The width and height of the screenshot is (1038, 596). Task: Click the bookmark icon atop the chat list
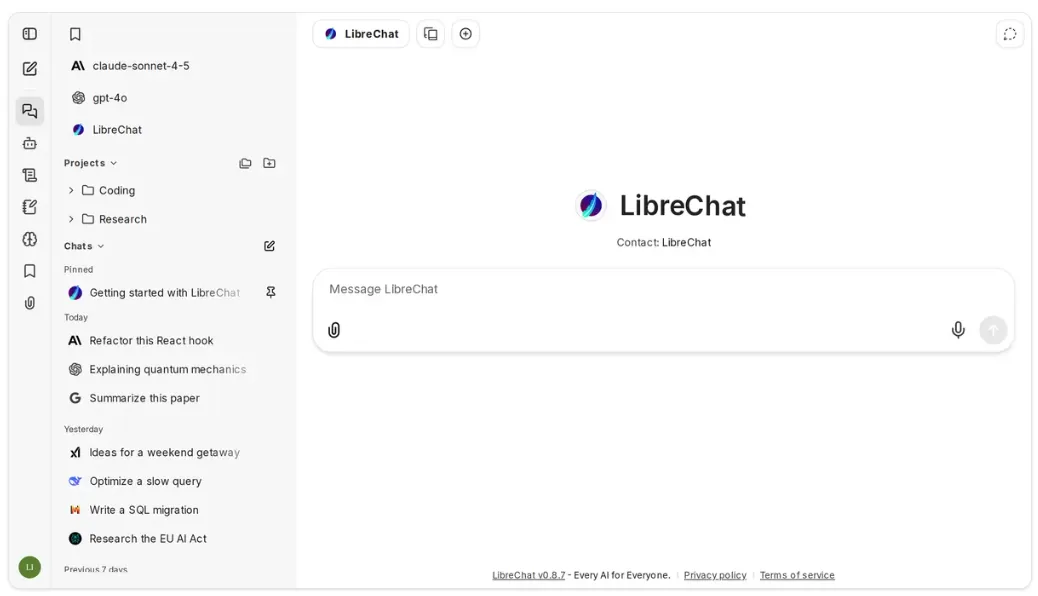pos(75,34)
